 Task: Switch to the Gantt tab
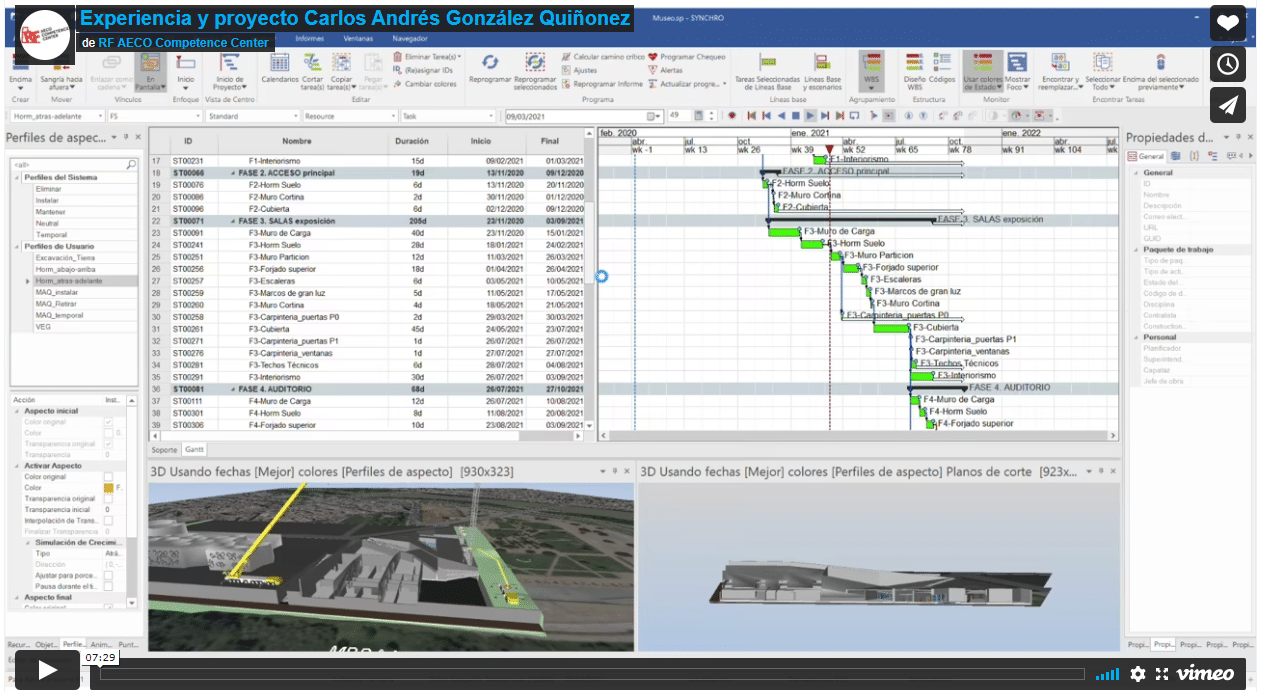coord(194,450)
